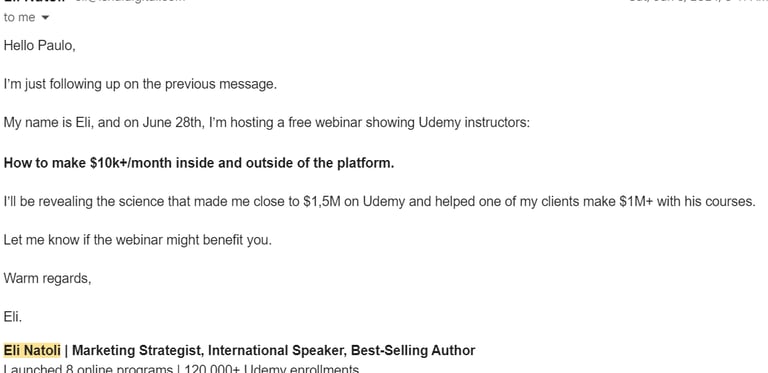Image resolution: width=768 pixels, height=373 pixels.
Task: Expand recipient details arrow next to "to me"
Action: pyautogui.click(x=46, y=18)
